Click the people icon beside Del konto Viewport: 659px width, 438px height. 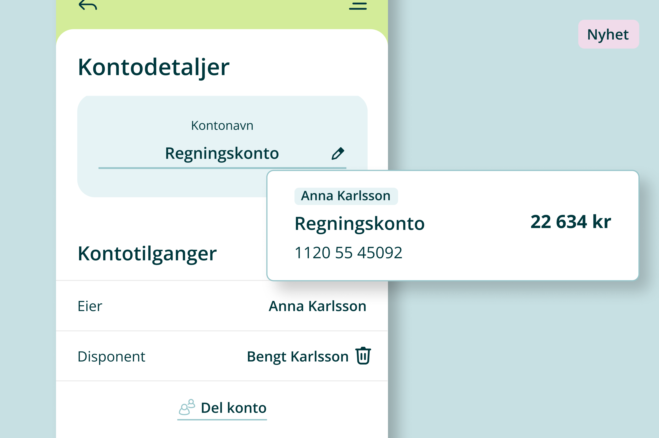(x=187, y=408)
